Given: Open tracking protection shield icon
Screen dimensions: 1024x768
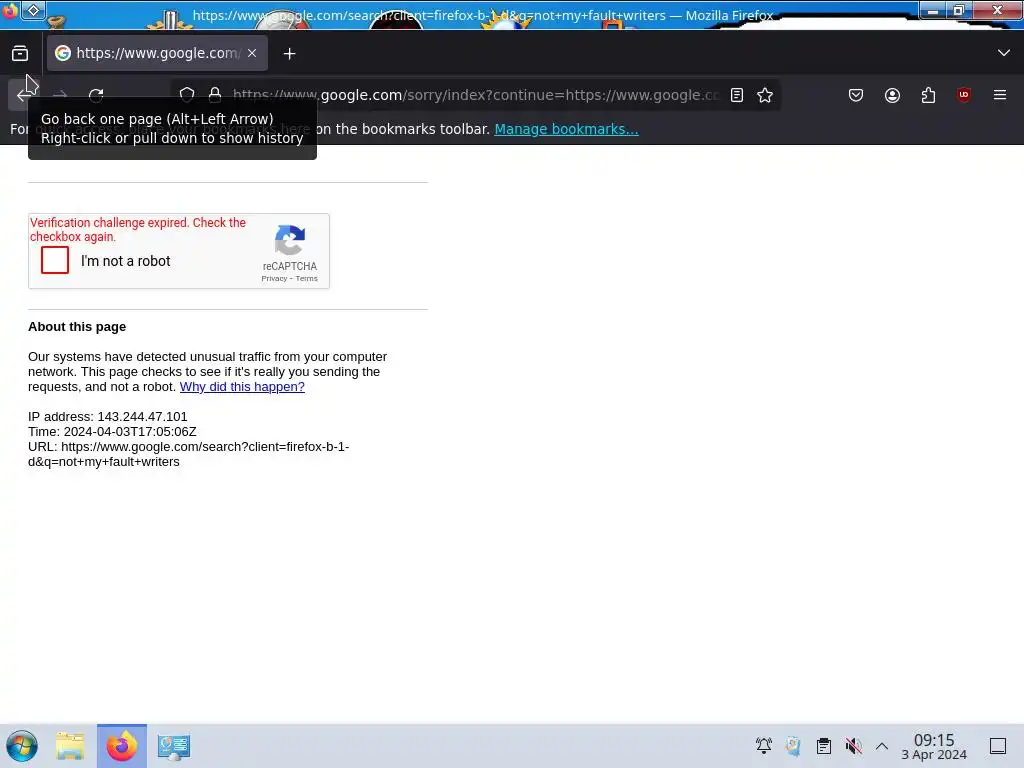Looking at the screenshot, I should (x=187, y=95).
